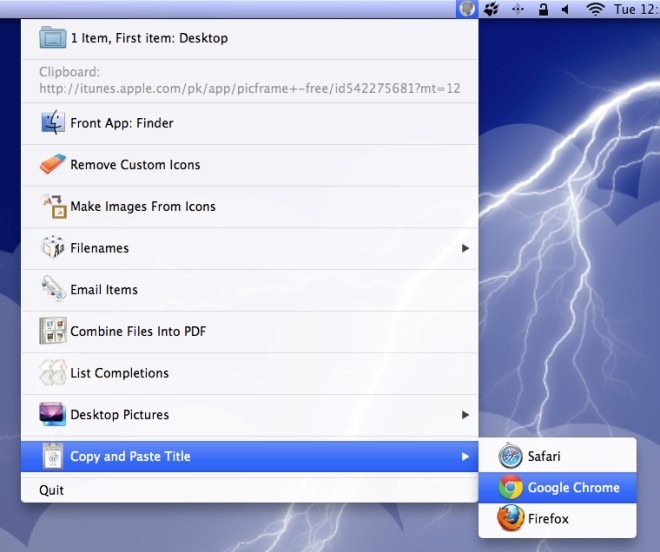Click the padlock icon in the menu bar

(543, 9)
